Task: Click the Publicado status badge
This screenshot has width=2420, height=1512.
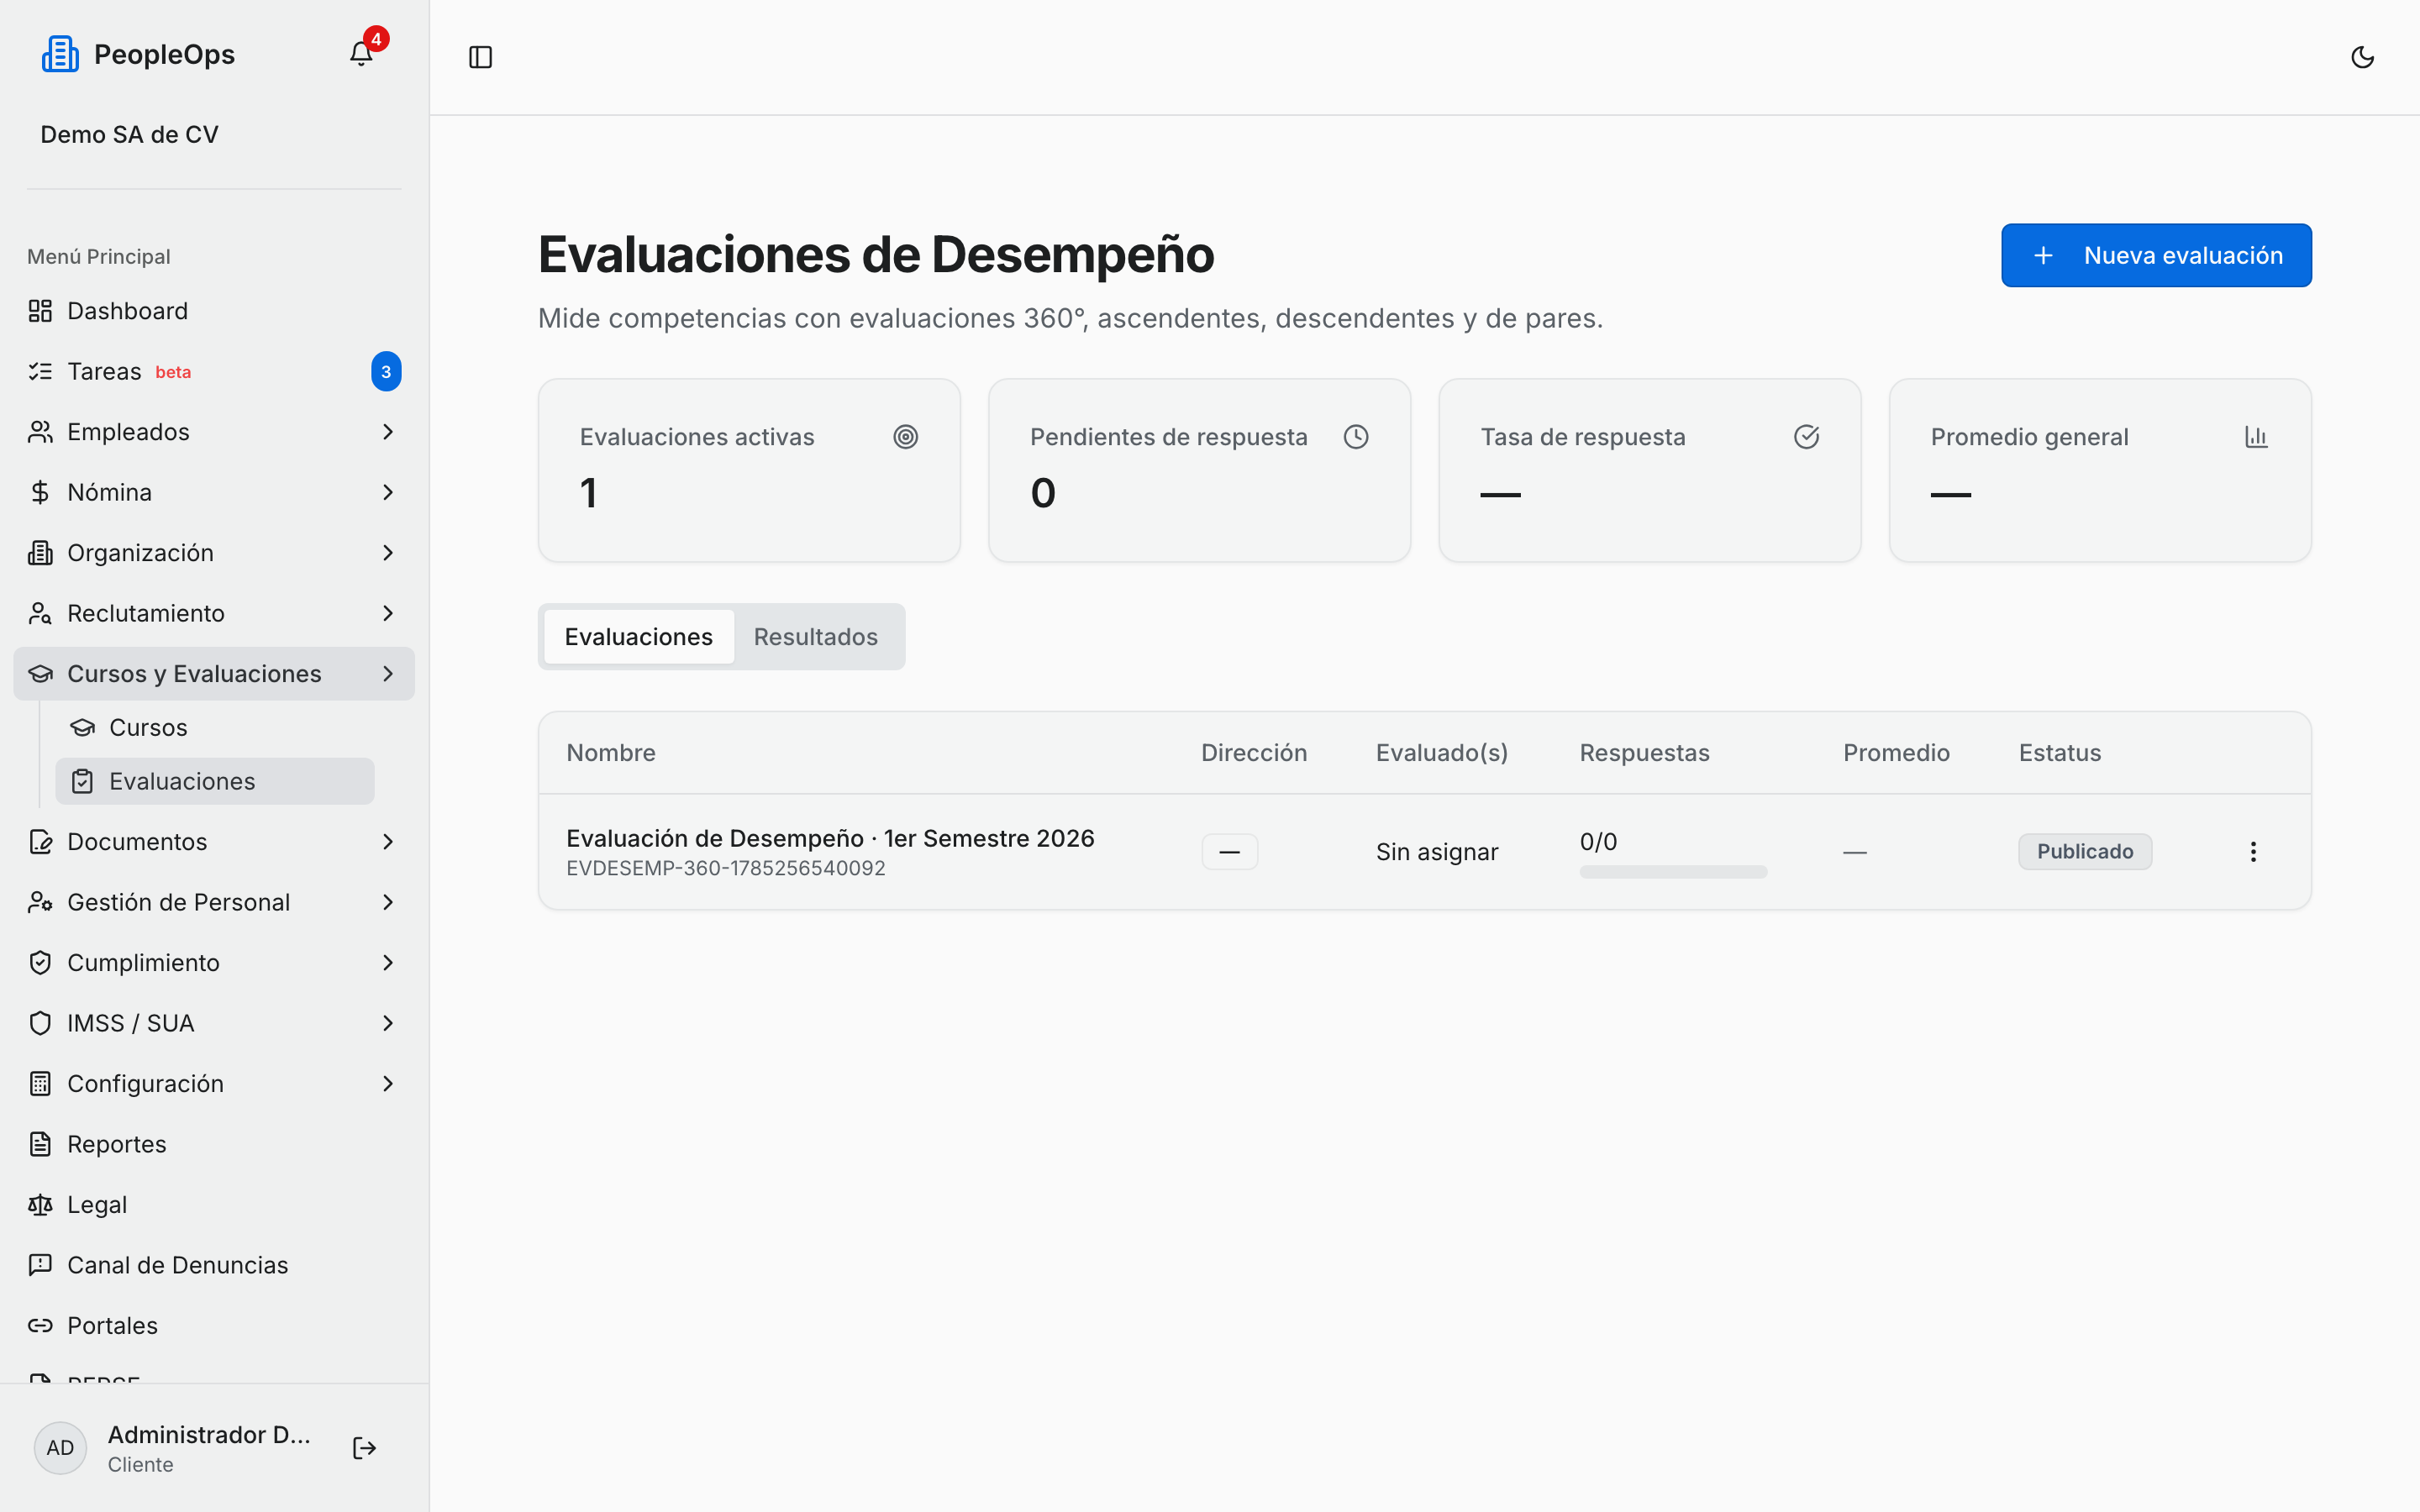Action: 2085,852
